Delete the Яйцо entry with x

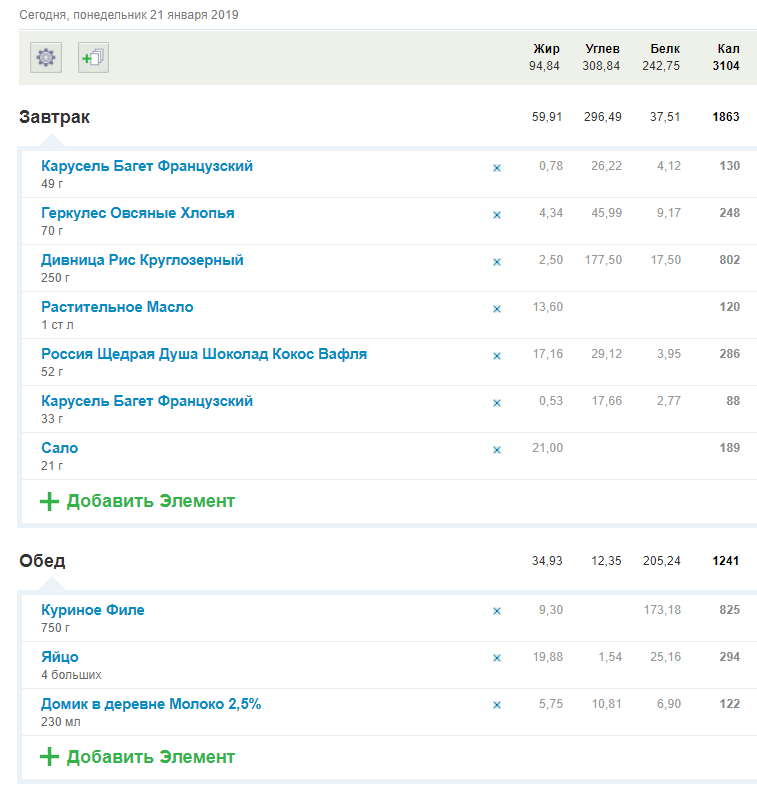coord(497,659)
